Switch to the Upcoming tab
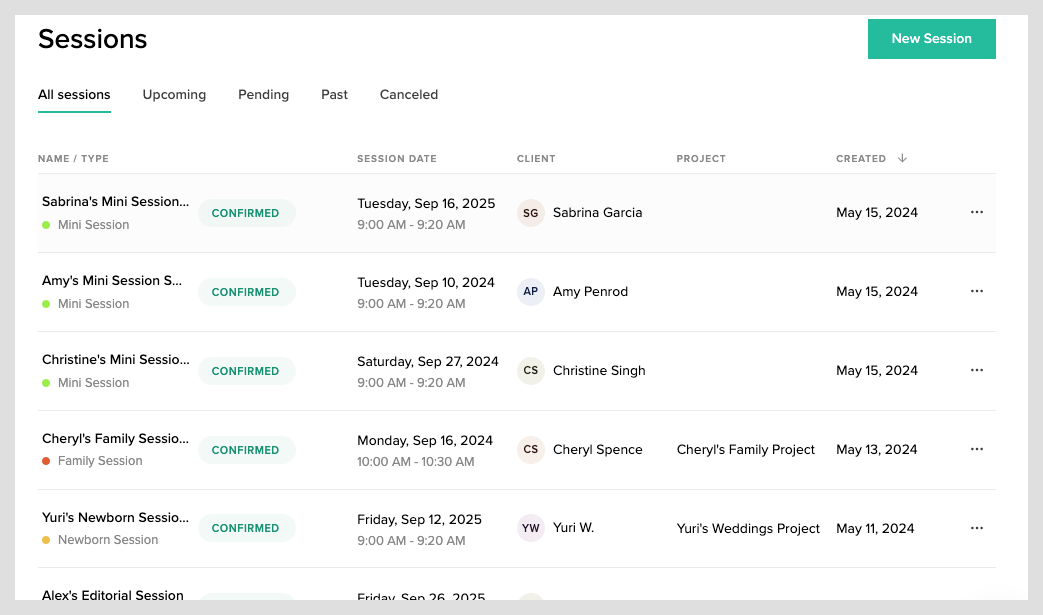The width and height of the screenshot is (1043, 615). point(174,94)
